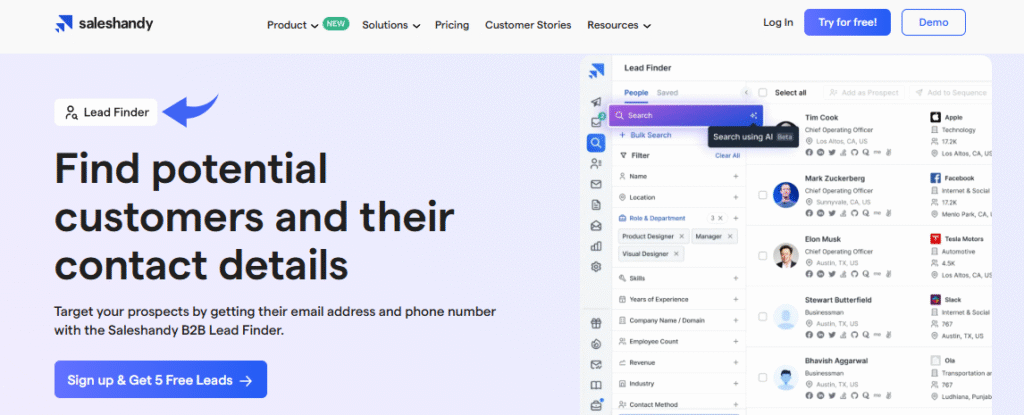Viewport: 1024px width, 415px height.
Task: Select Stewart Butterfield's row checkbox
Action: pos(763,316)
